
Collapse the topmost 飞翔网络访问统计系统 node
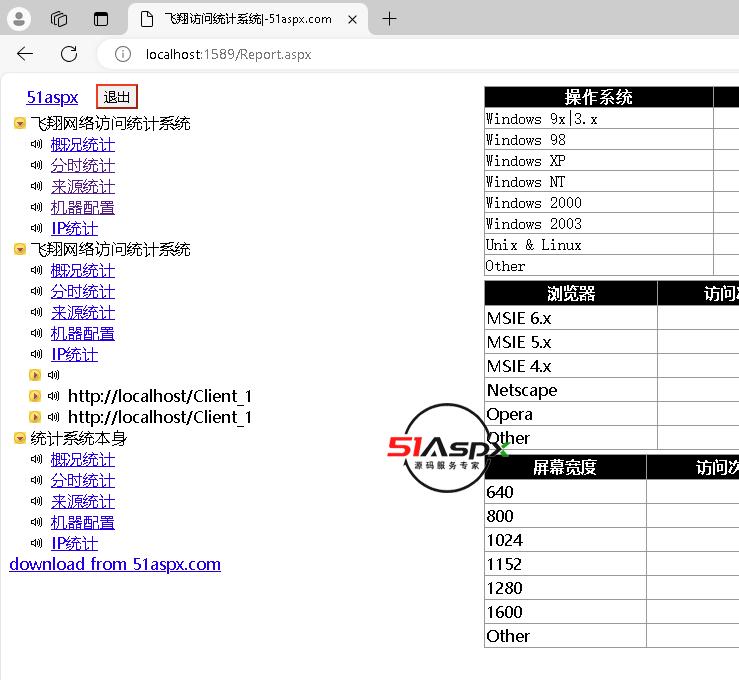19,124
